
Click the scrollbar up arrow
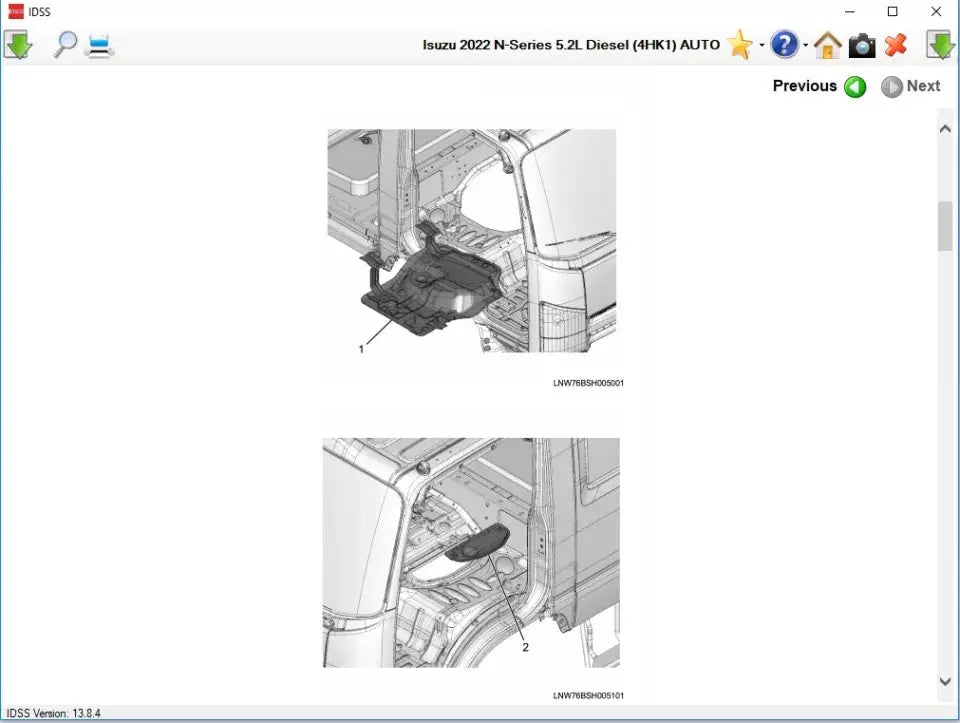[x=944, y=127]
